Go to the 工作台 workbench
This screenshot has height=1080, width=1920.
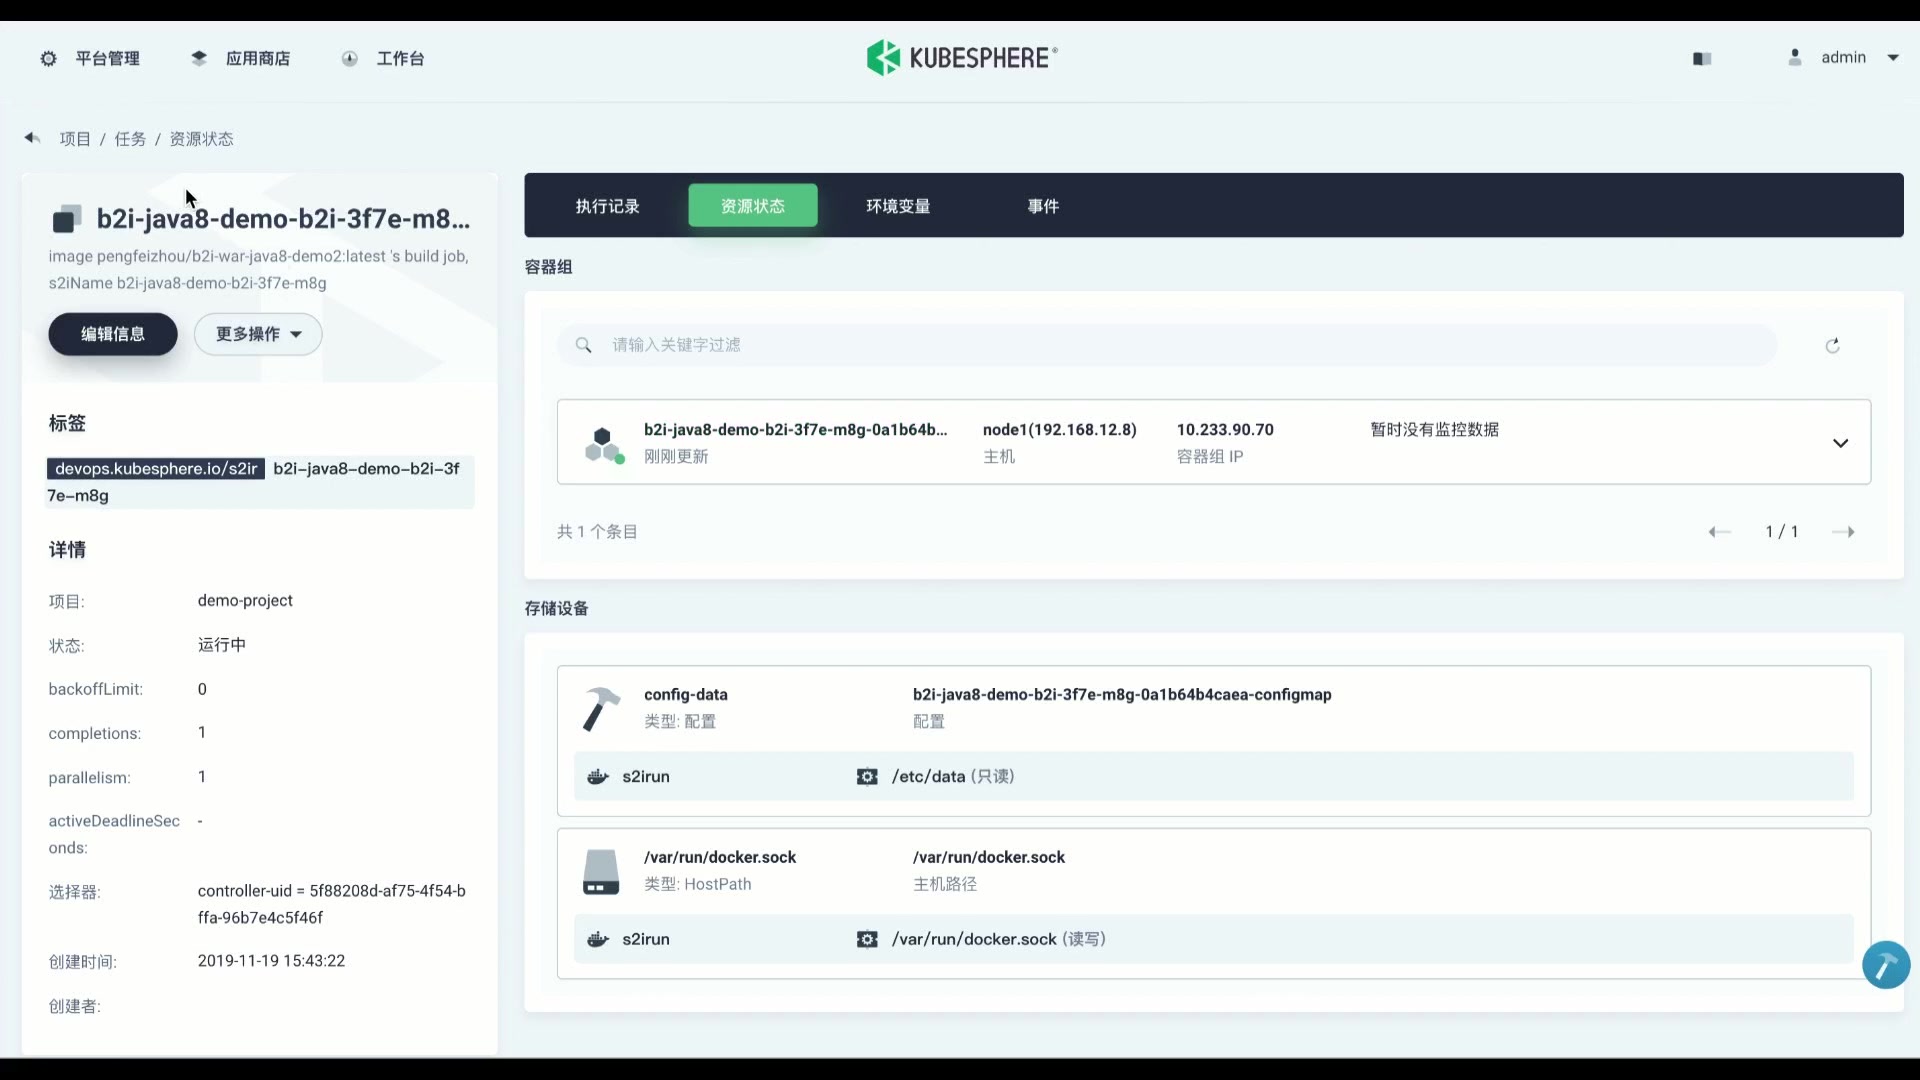click(x=382, y=58)
